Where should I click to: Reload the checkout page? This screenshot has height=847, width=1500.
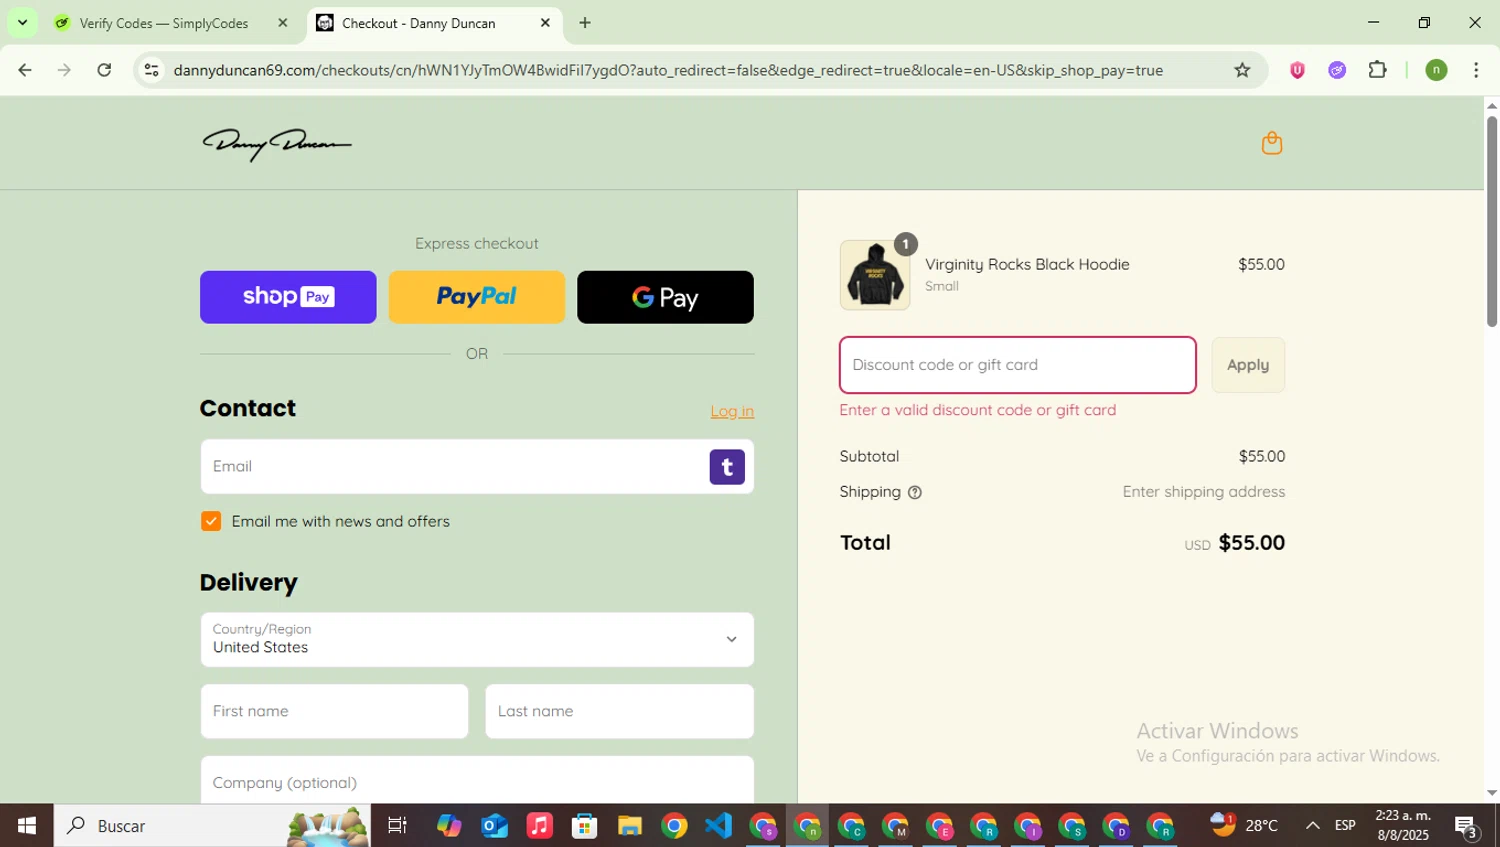(104, 70)
